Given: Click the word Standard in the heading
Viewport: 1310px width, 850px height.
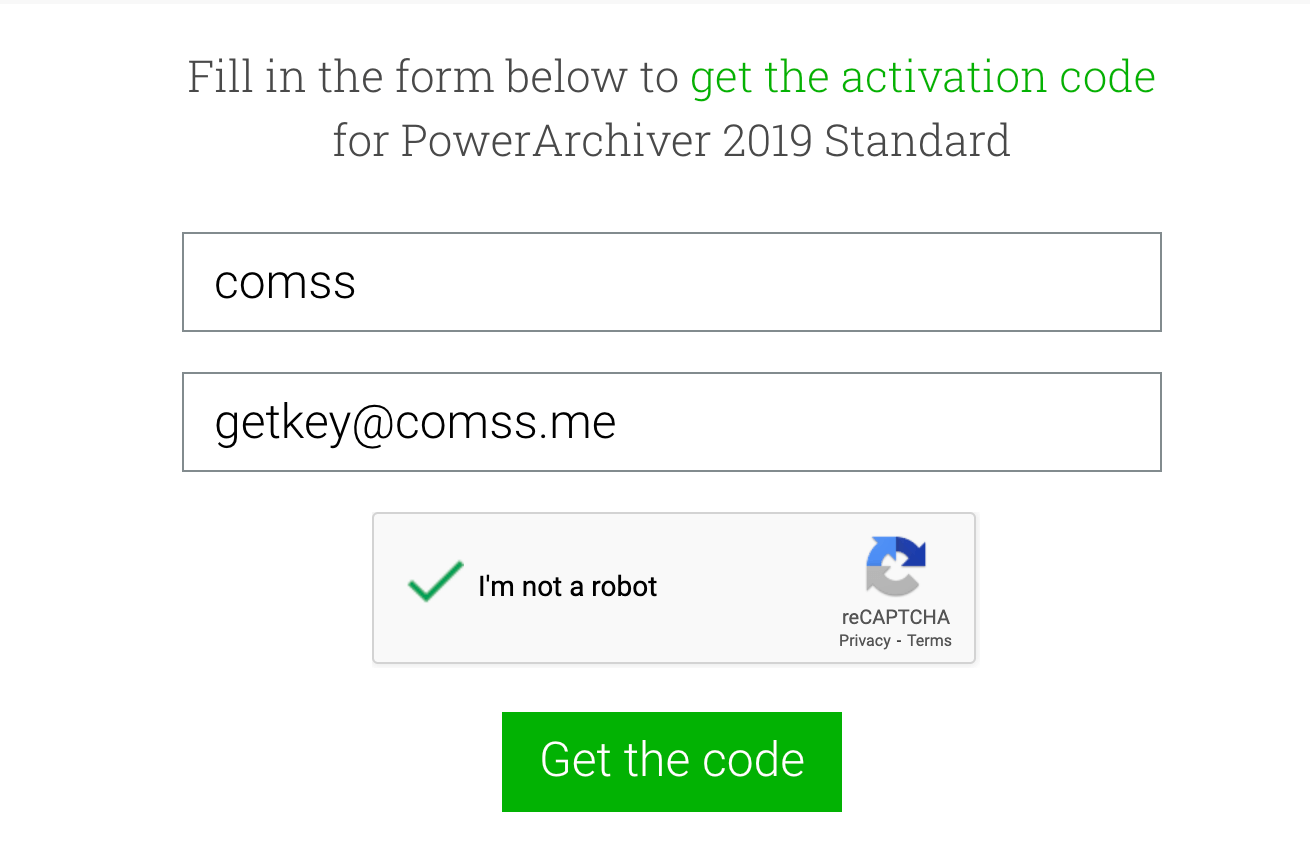Looking at the screenshot, I should (917, 141).
